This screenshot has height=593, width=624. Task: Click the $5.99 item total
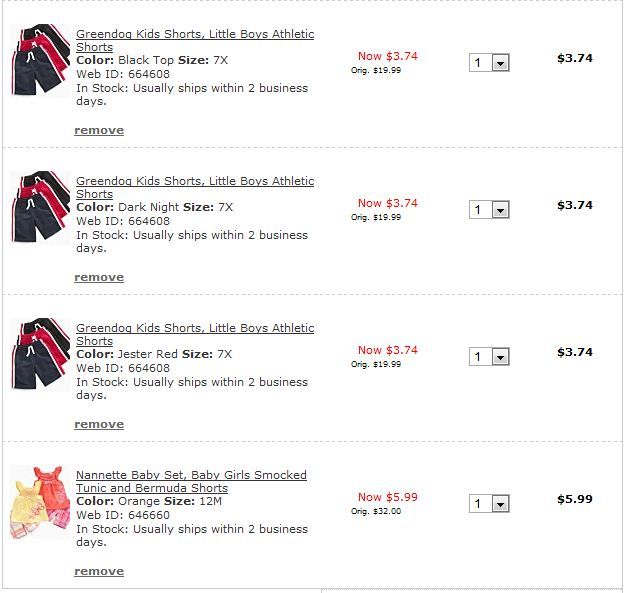[575, 499]
